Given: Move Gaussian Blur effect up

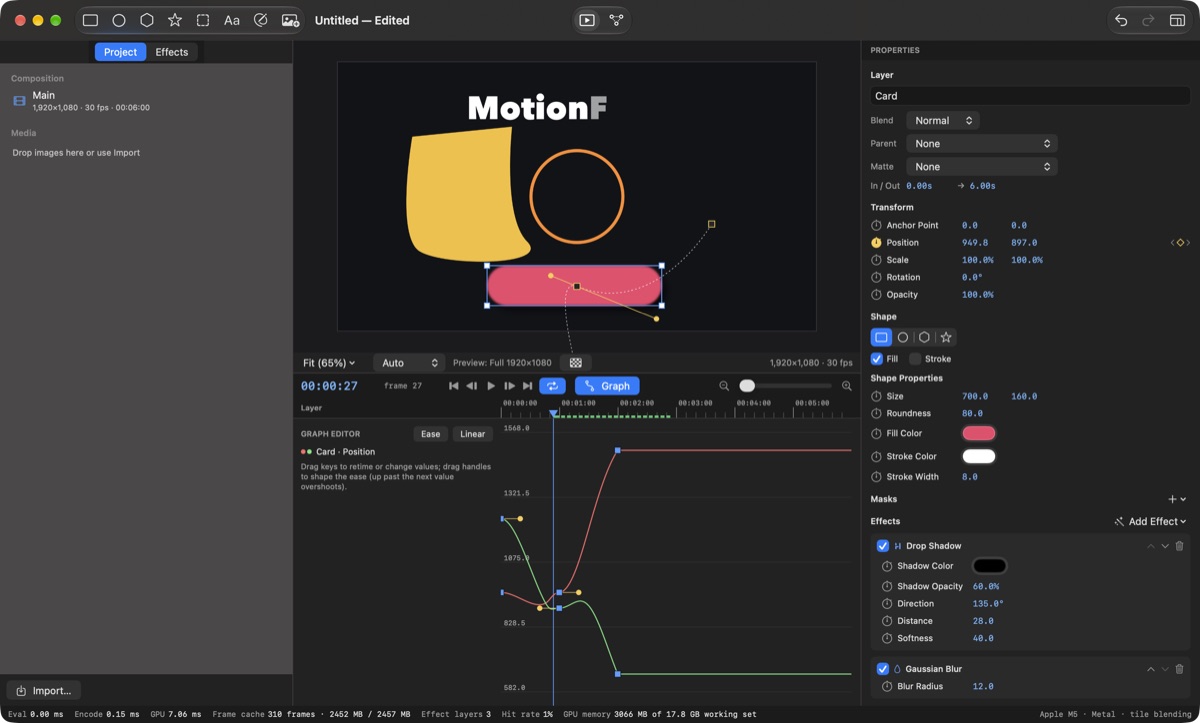Looking at the screenshot, I should [x=1151, y=669].
